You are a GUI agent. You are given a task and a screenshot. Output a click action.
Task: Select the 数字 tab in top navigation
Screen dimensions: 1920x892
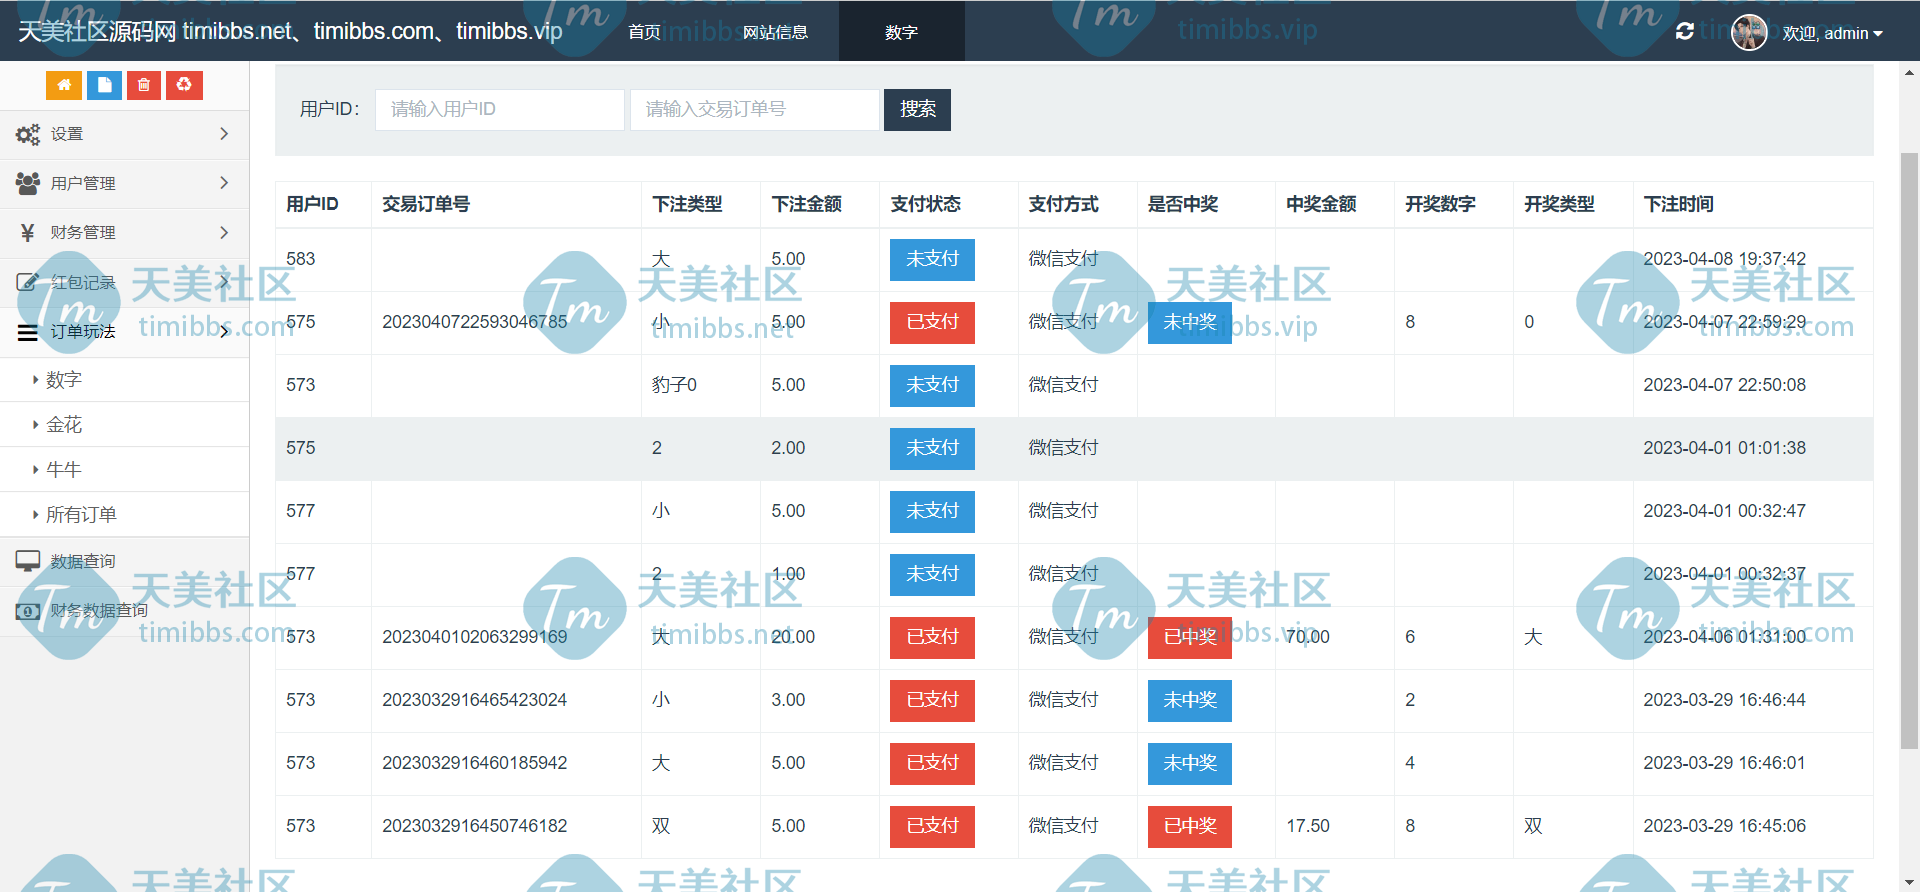point(901,32)
